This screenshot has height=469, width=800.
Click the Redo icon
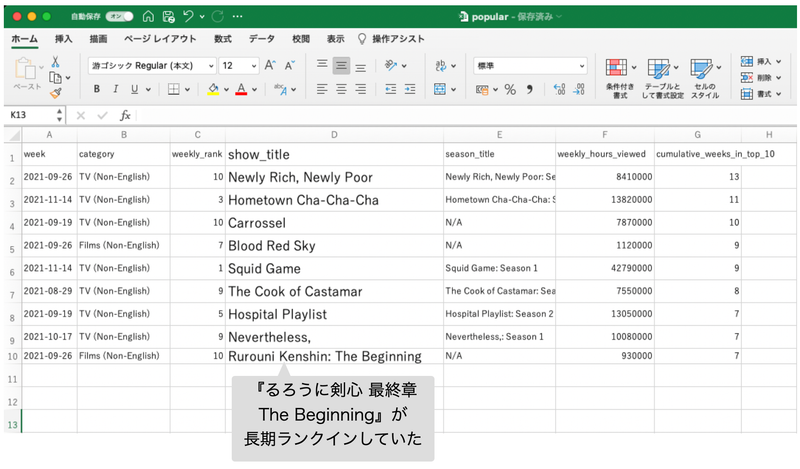coord(217,16)
